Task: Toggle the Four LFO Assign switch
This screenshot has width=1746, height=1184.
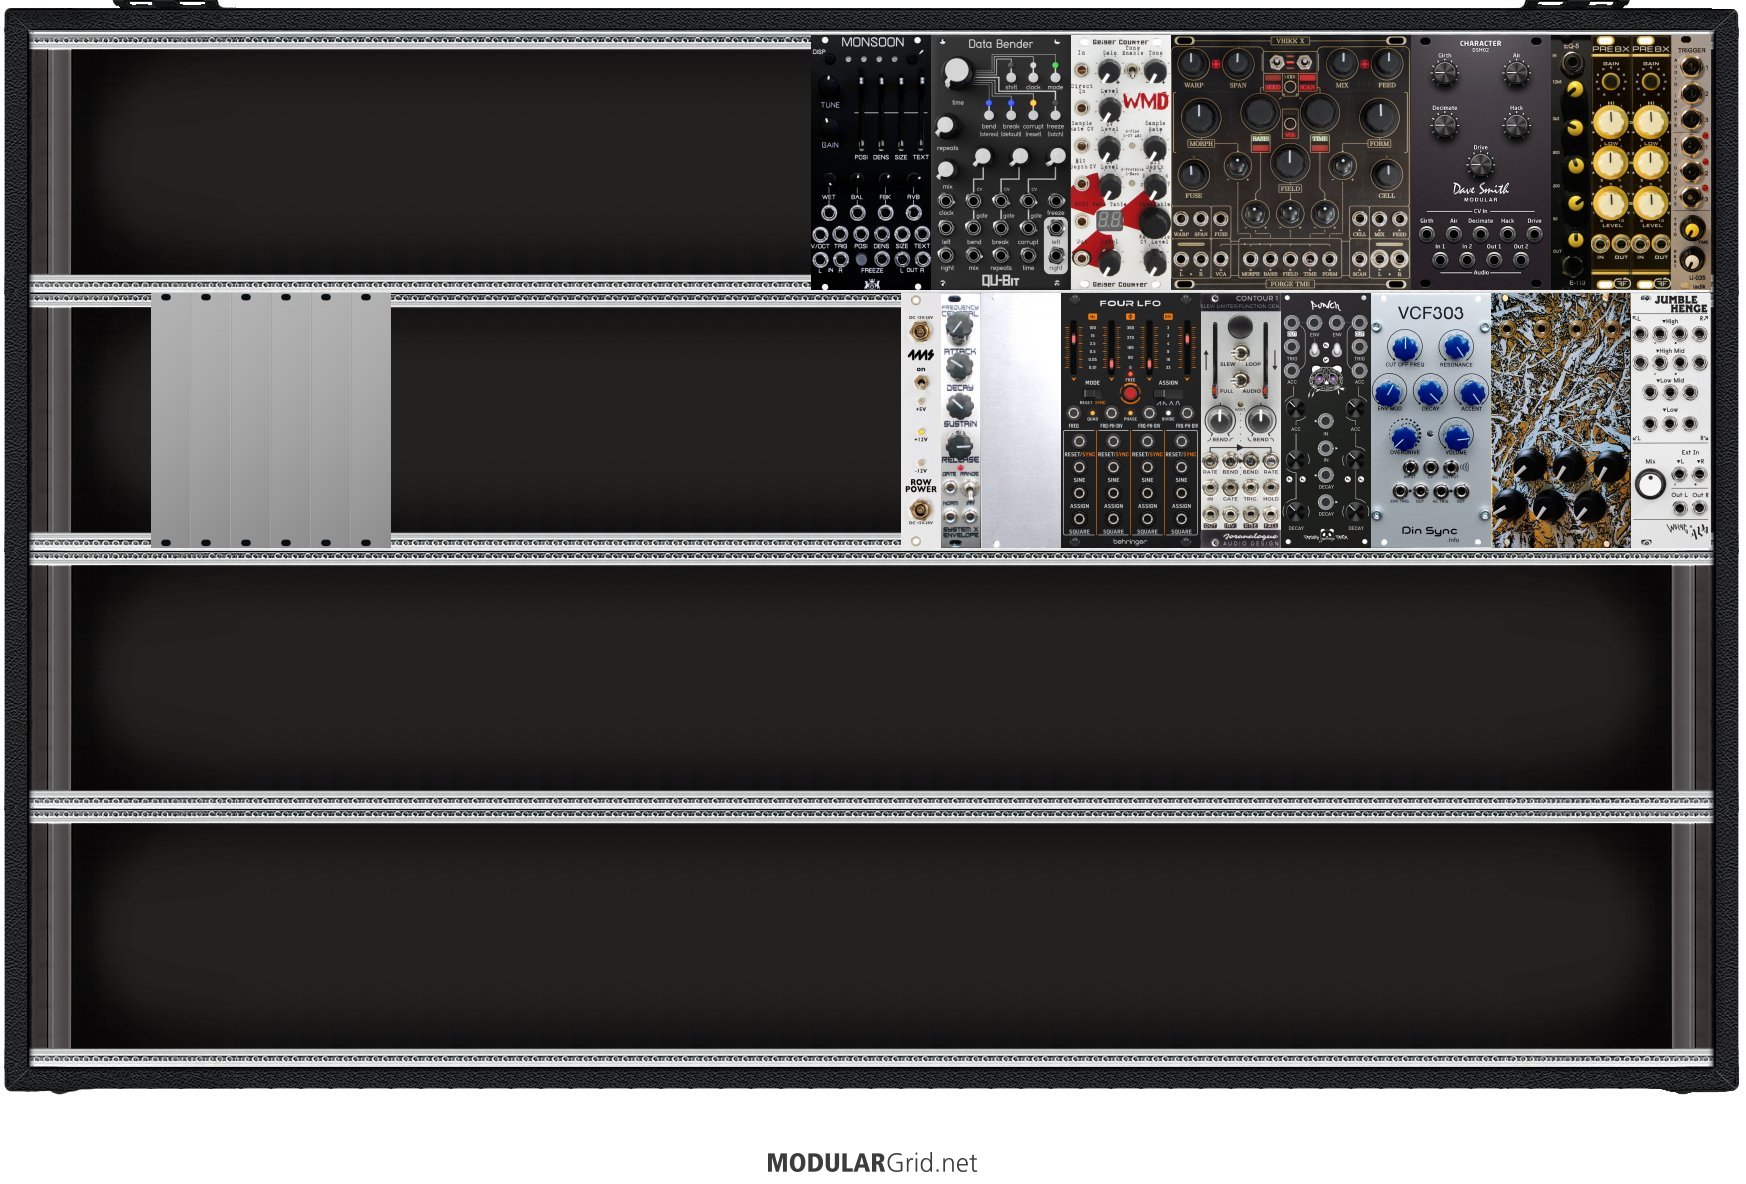Action: click(1168, 392)
